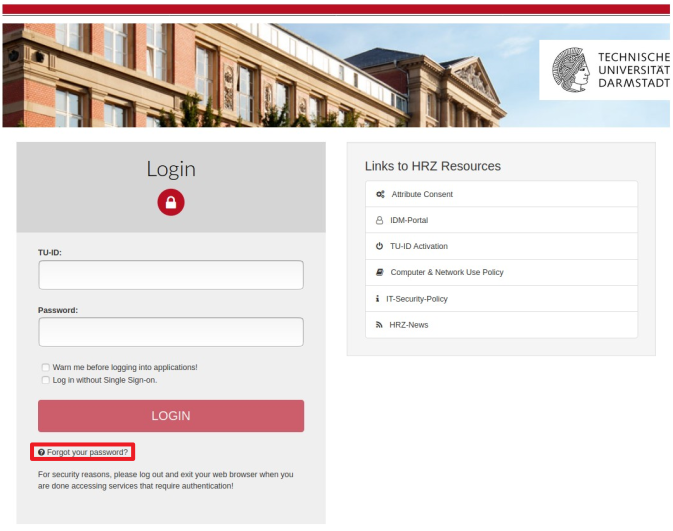Click the gears icon beside Attribute Consent
673x531 pixels.
point(380,194)
